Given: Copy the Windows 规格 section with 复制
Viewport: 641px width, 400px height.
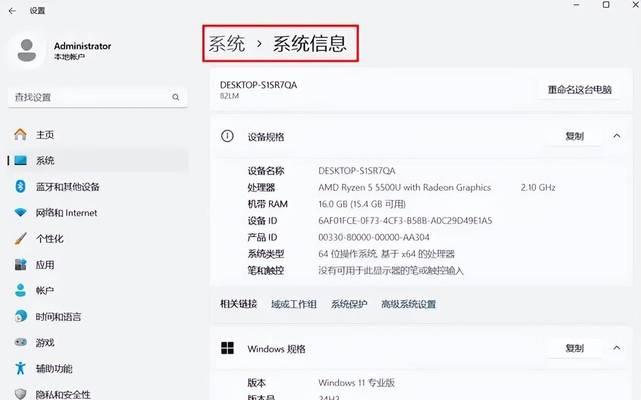Looking at the screenshot, I should coord(574,348).
